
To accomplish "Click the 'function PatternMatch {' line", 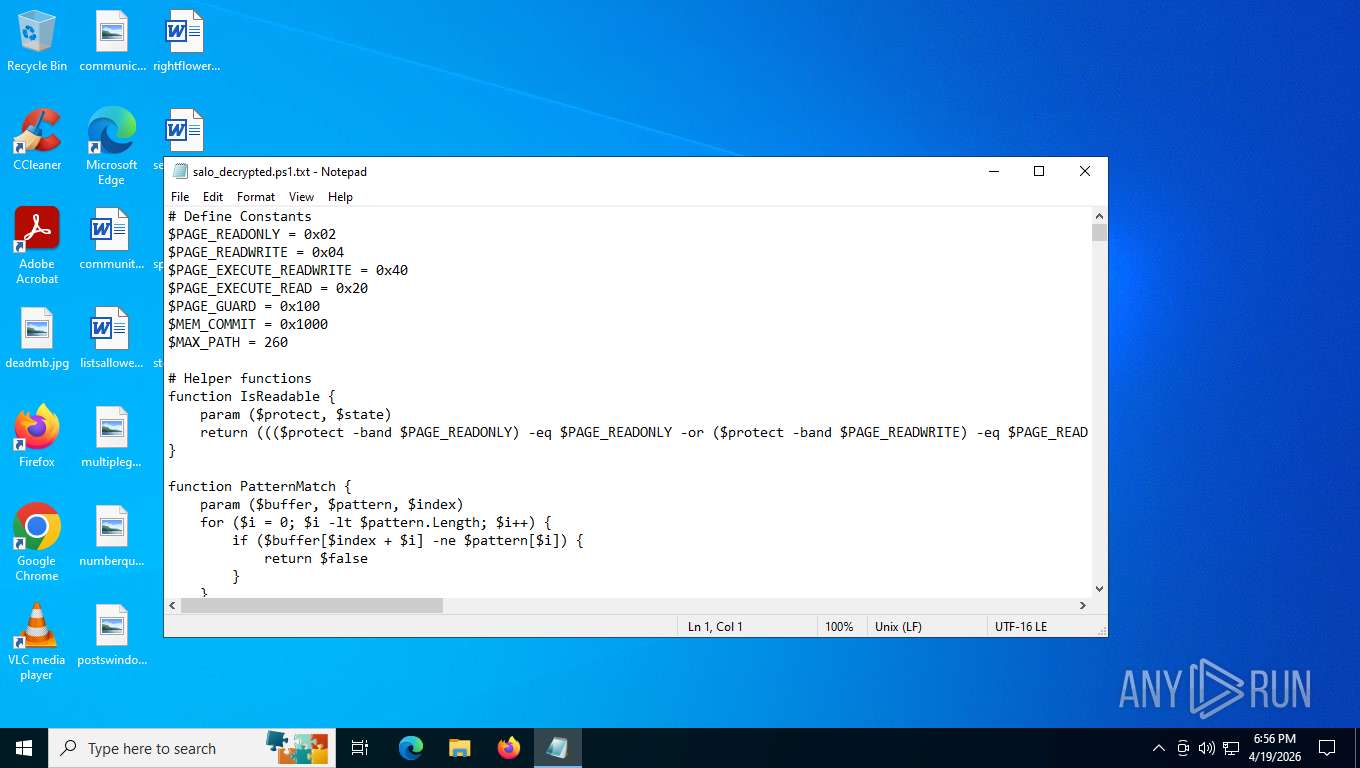I will pos(260,486).
